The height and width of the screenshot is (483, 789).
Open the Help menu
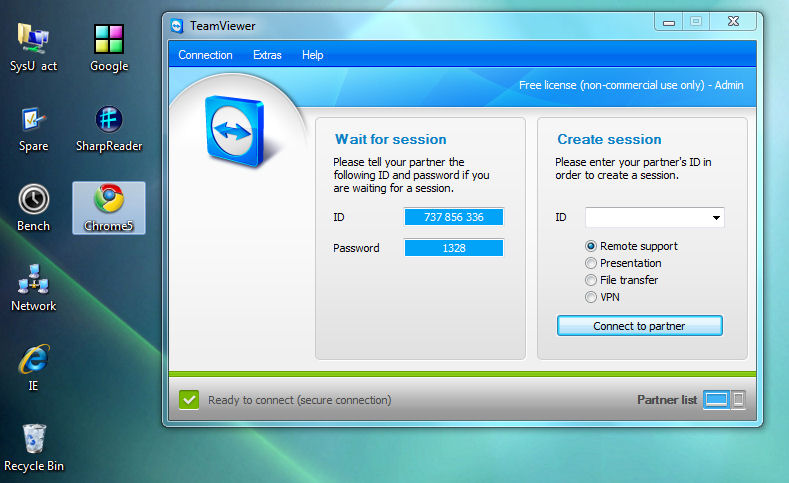[312, 55]
